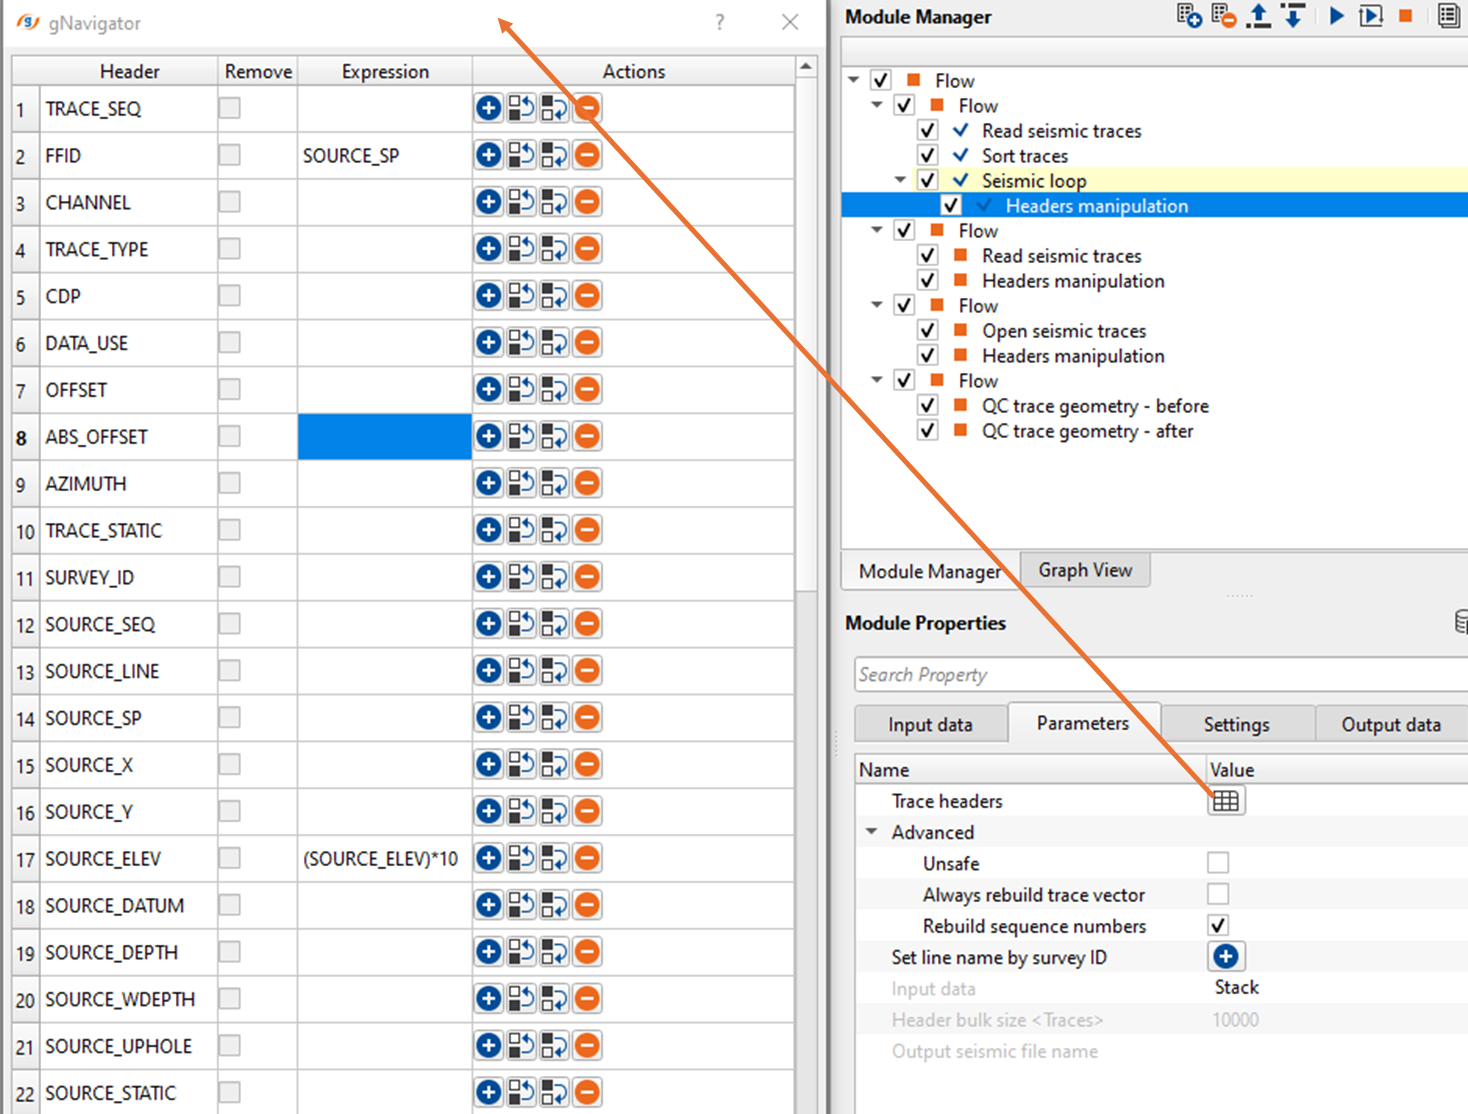Collapse the Advanced properties group
The image size is (1468, 1114).
coord(872,832)
